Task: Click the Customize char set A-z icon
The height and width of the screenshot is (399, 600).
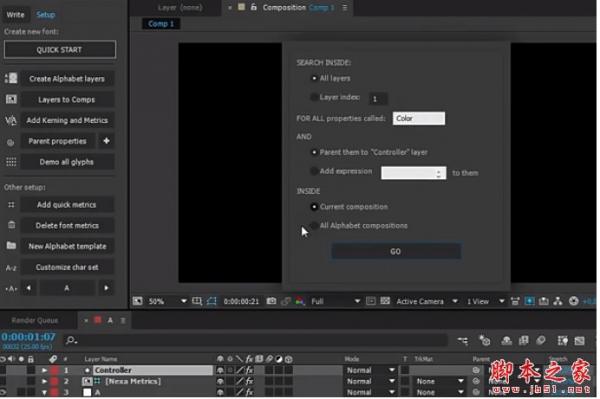Action: pyautogui.click(x=11, y=267)
